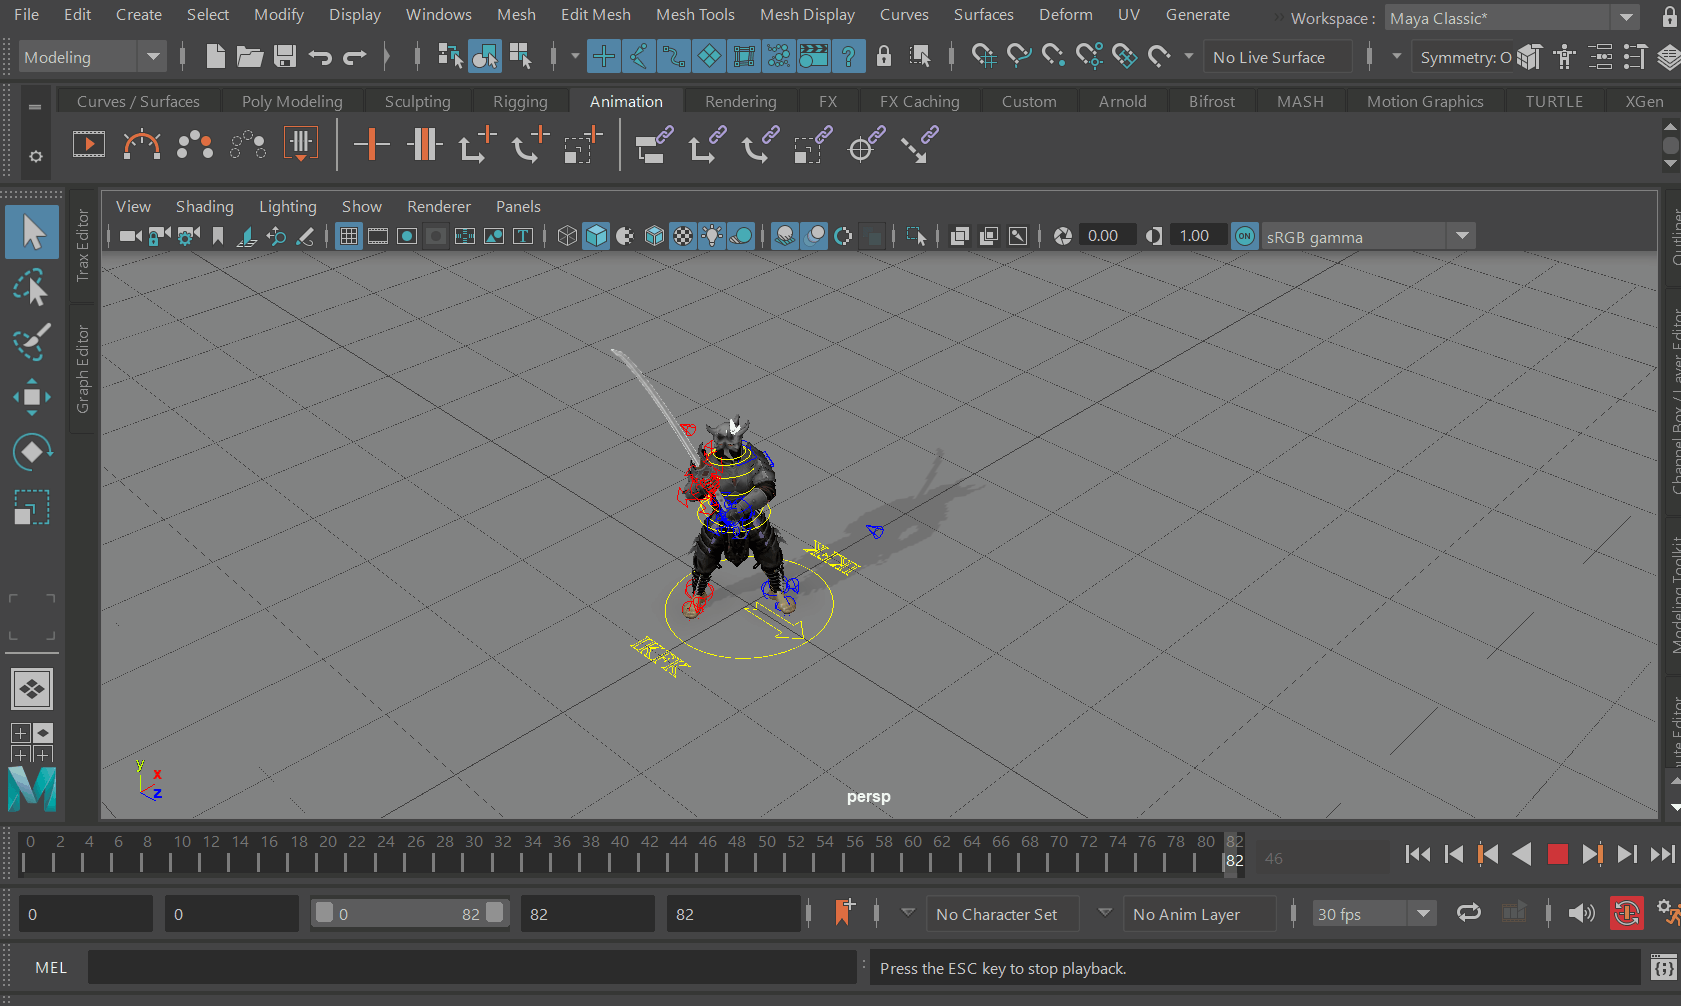The height and width of the screenshot is (1006, 1681).
Task: Switch to the Rigging shelf tab
Action: pos(520,101)
